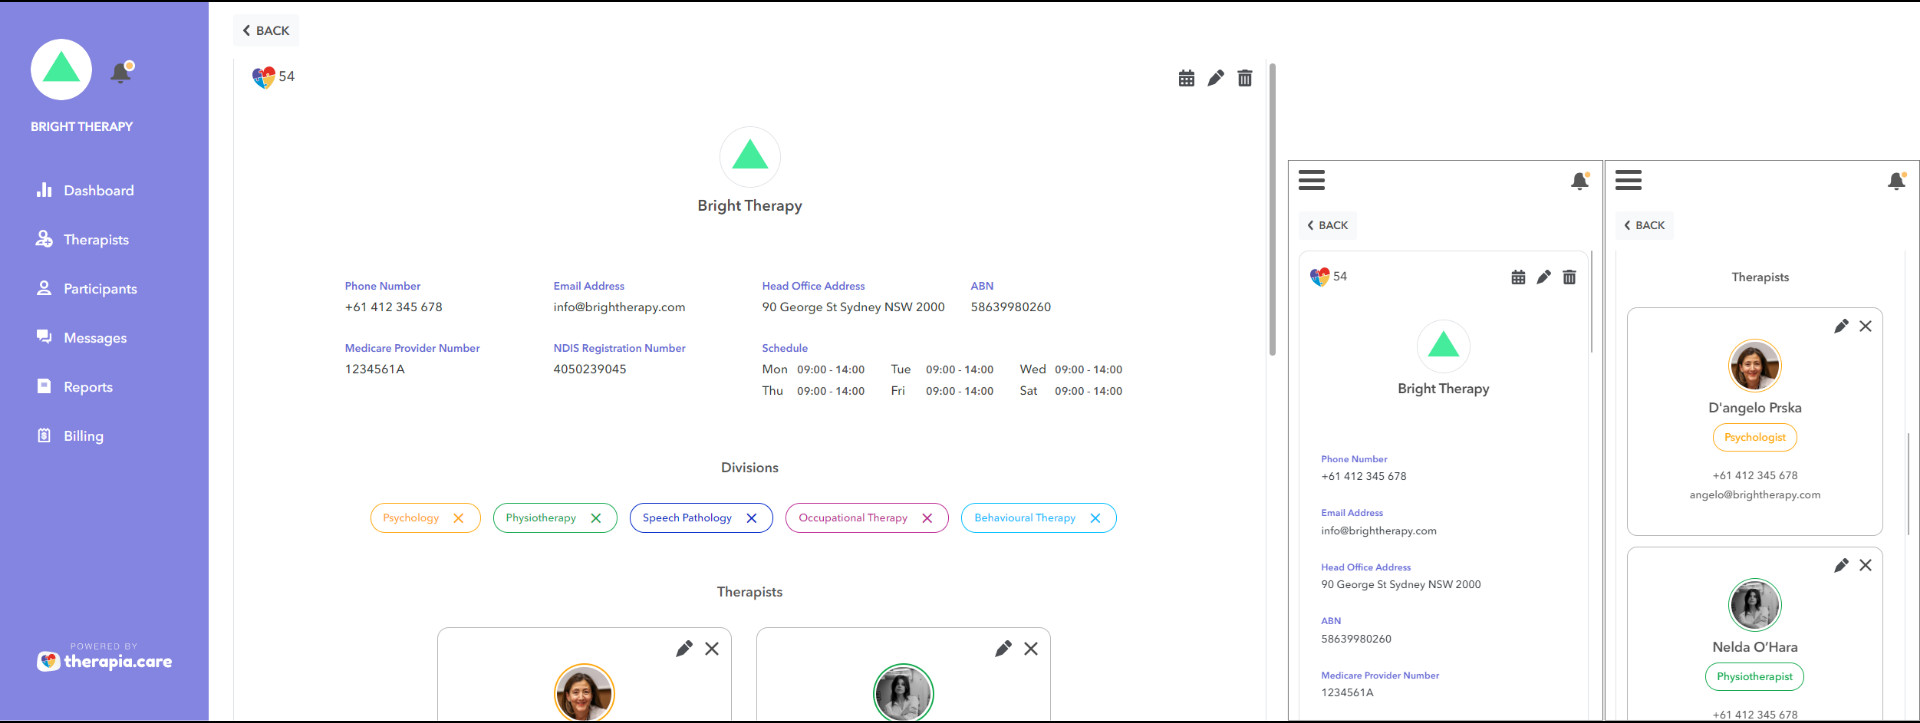The image size is (1920, 723).
Task: Click the trash icon in the mobile profile view
Action: [1569, 277]
